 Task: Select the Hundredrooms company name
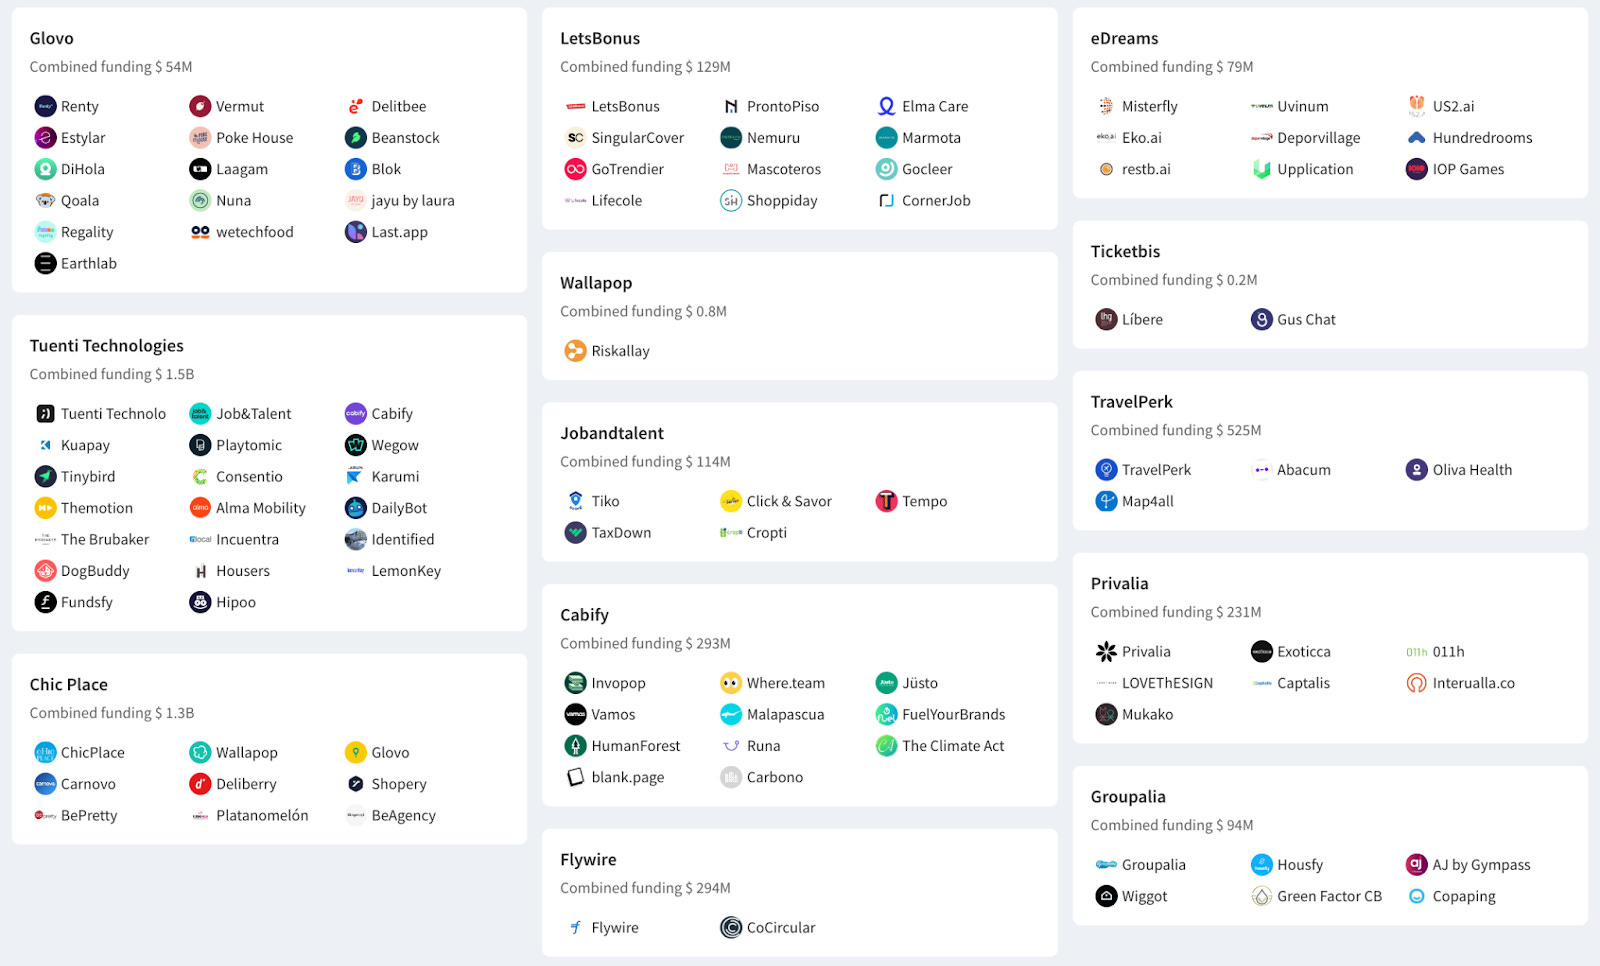click(1482, 138)
